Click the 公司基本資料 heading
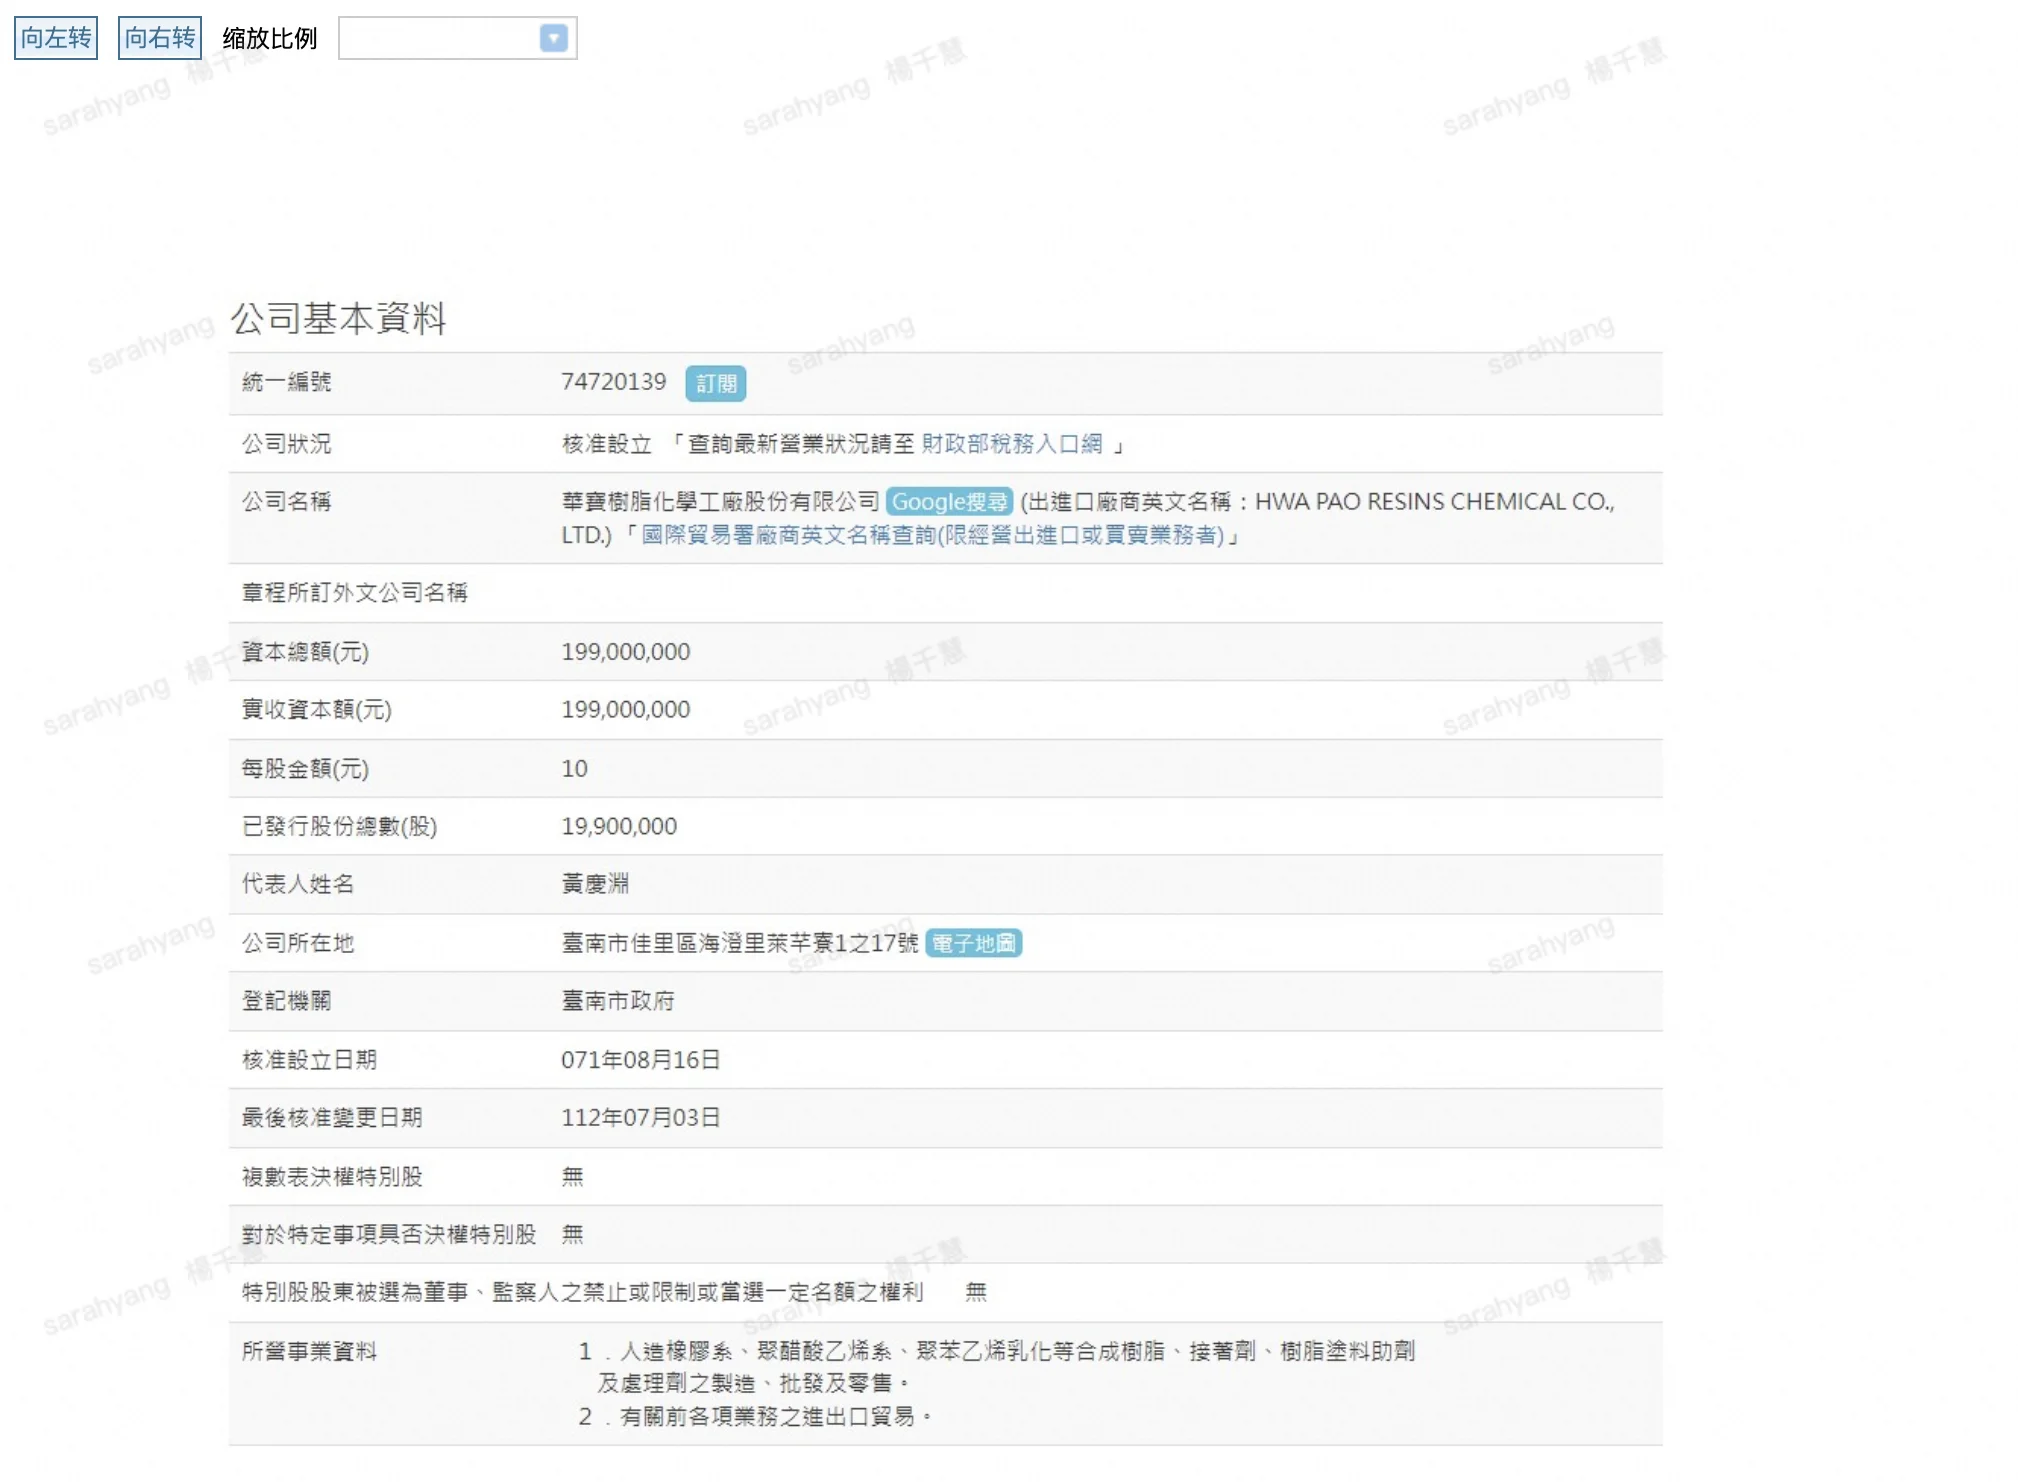 338,319
